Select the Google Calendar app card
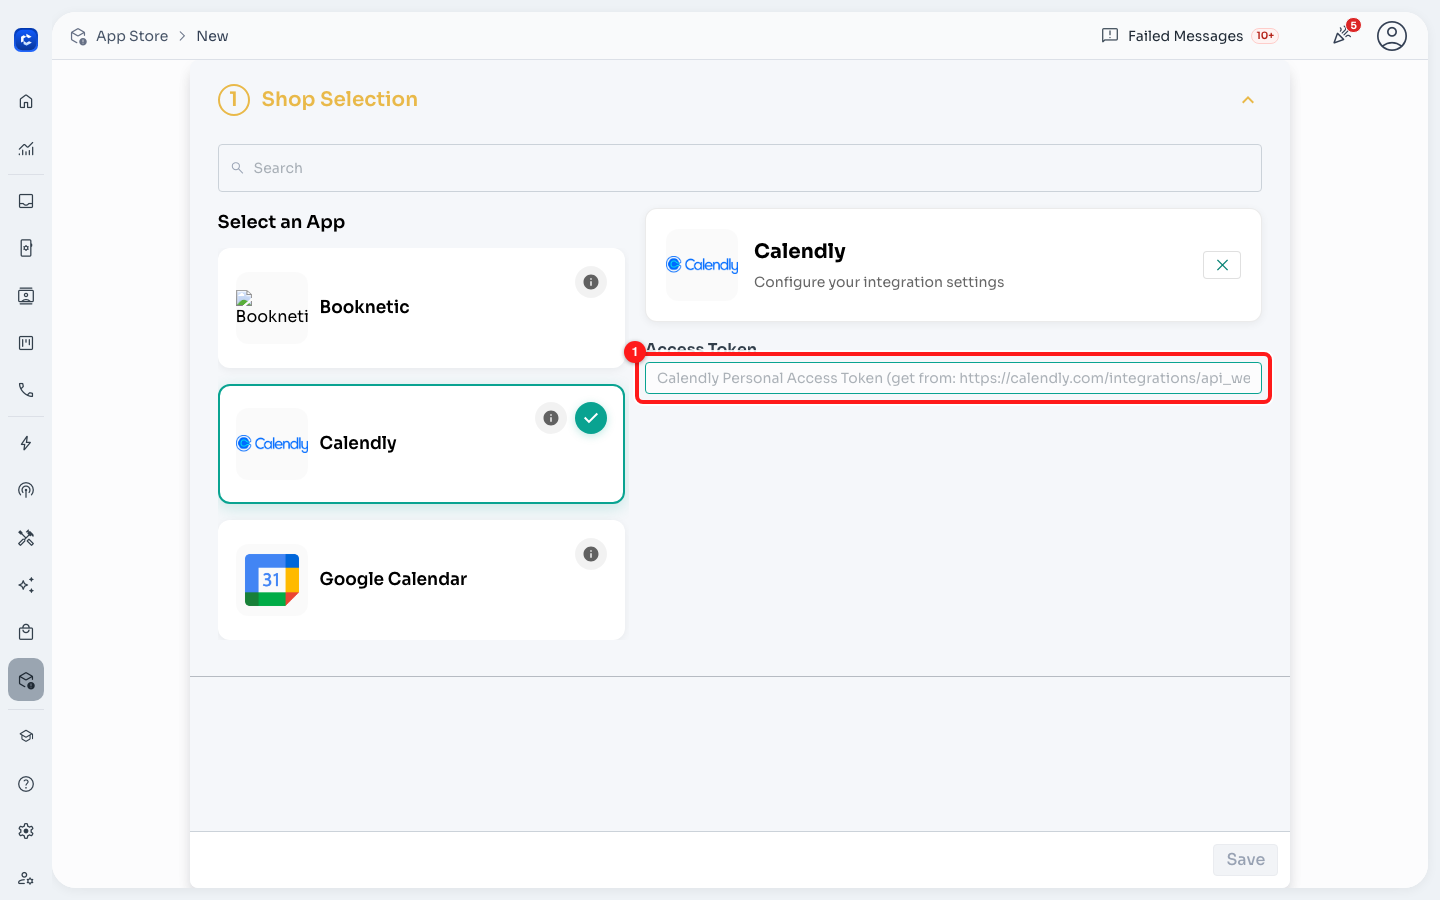Image resolution: width=1440 pixels, height=900 pixels. pos(421,580)
